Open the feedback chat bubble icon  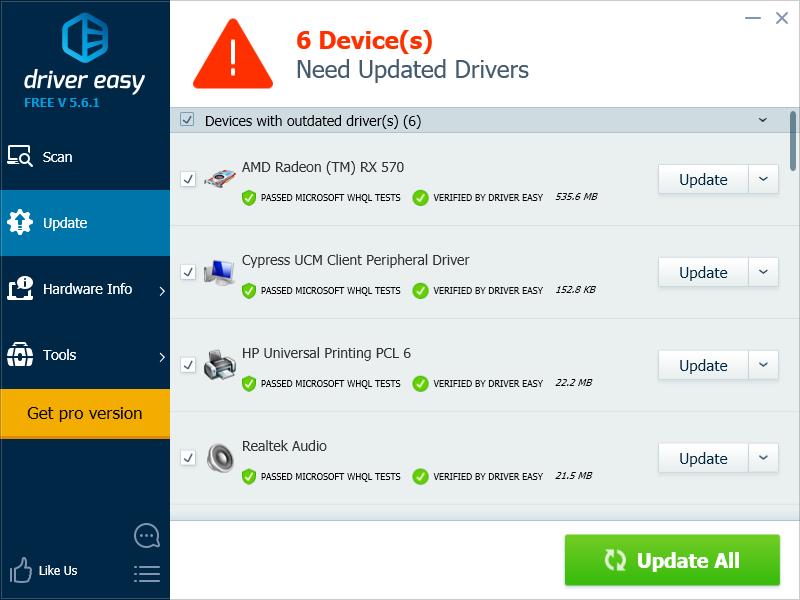pyautogui.click(x=147, y=536)
